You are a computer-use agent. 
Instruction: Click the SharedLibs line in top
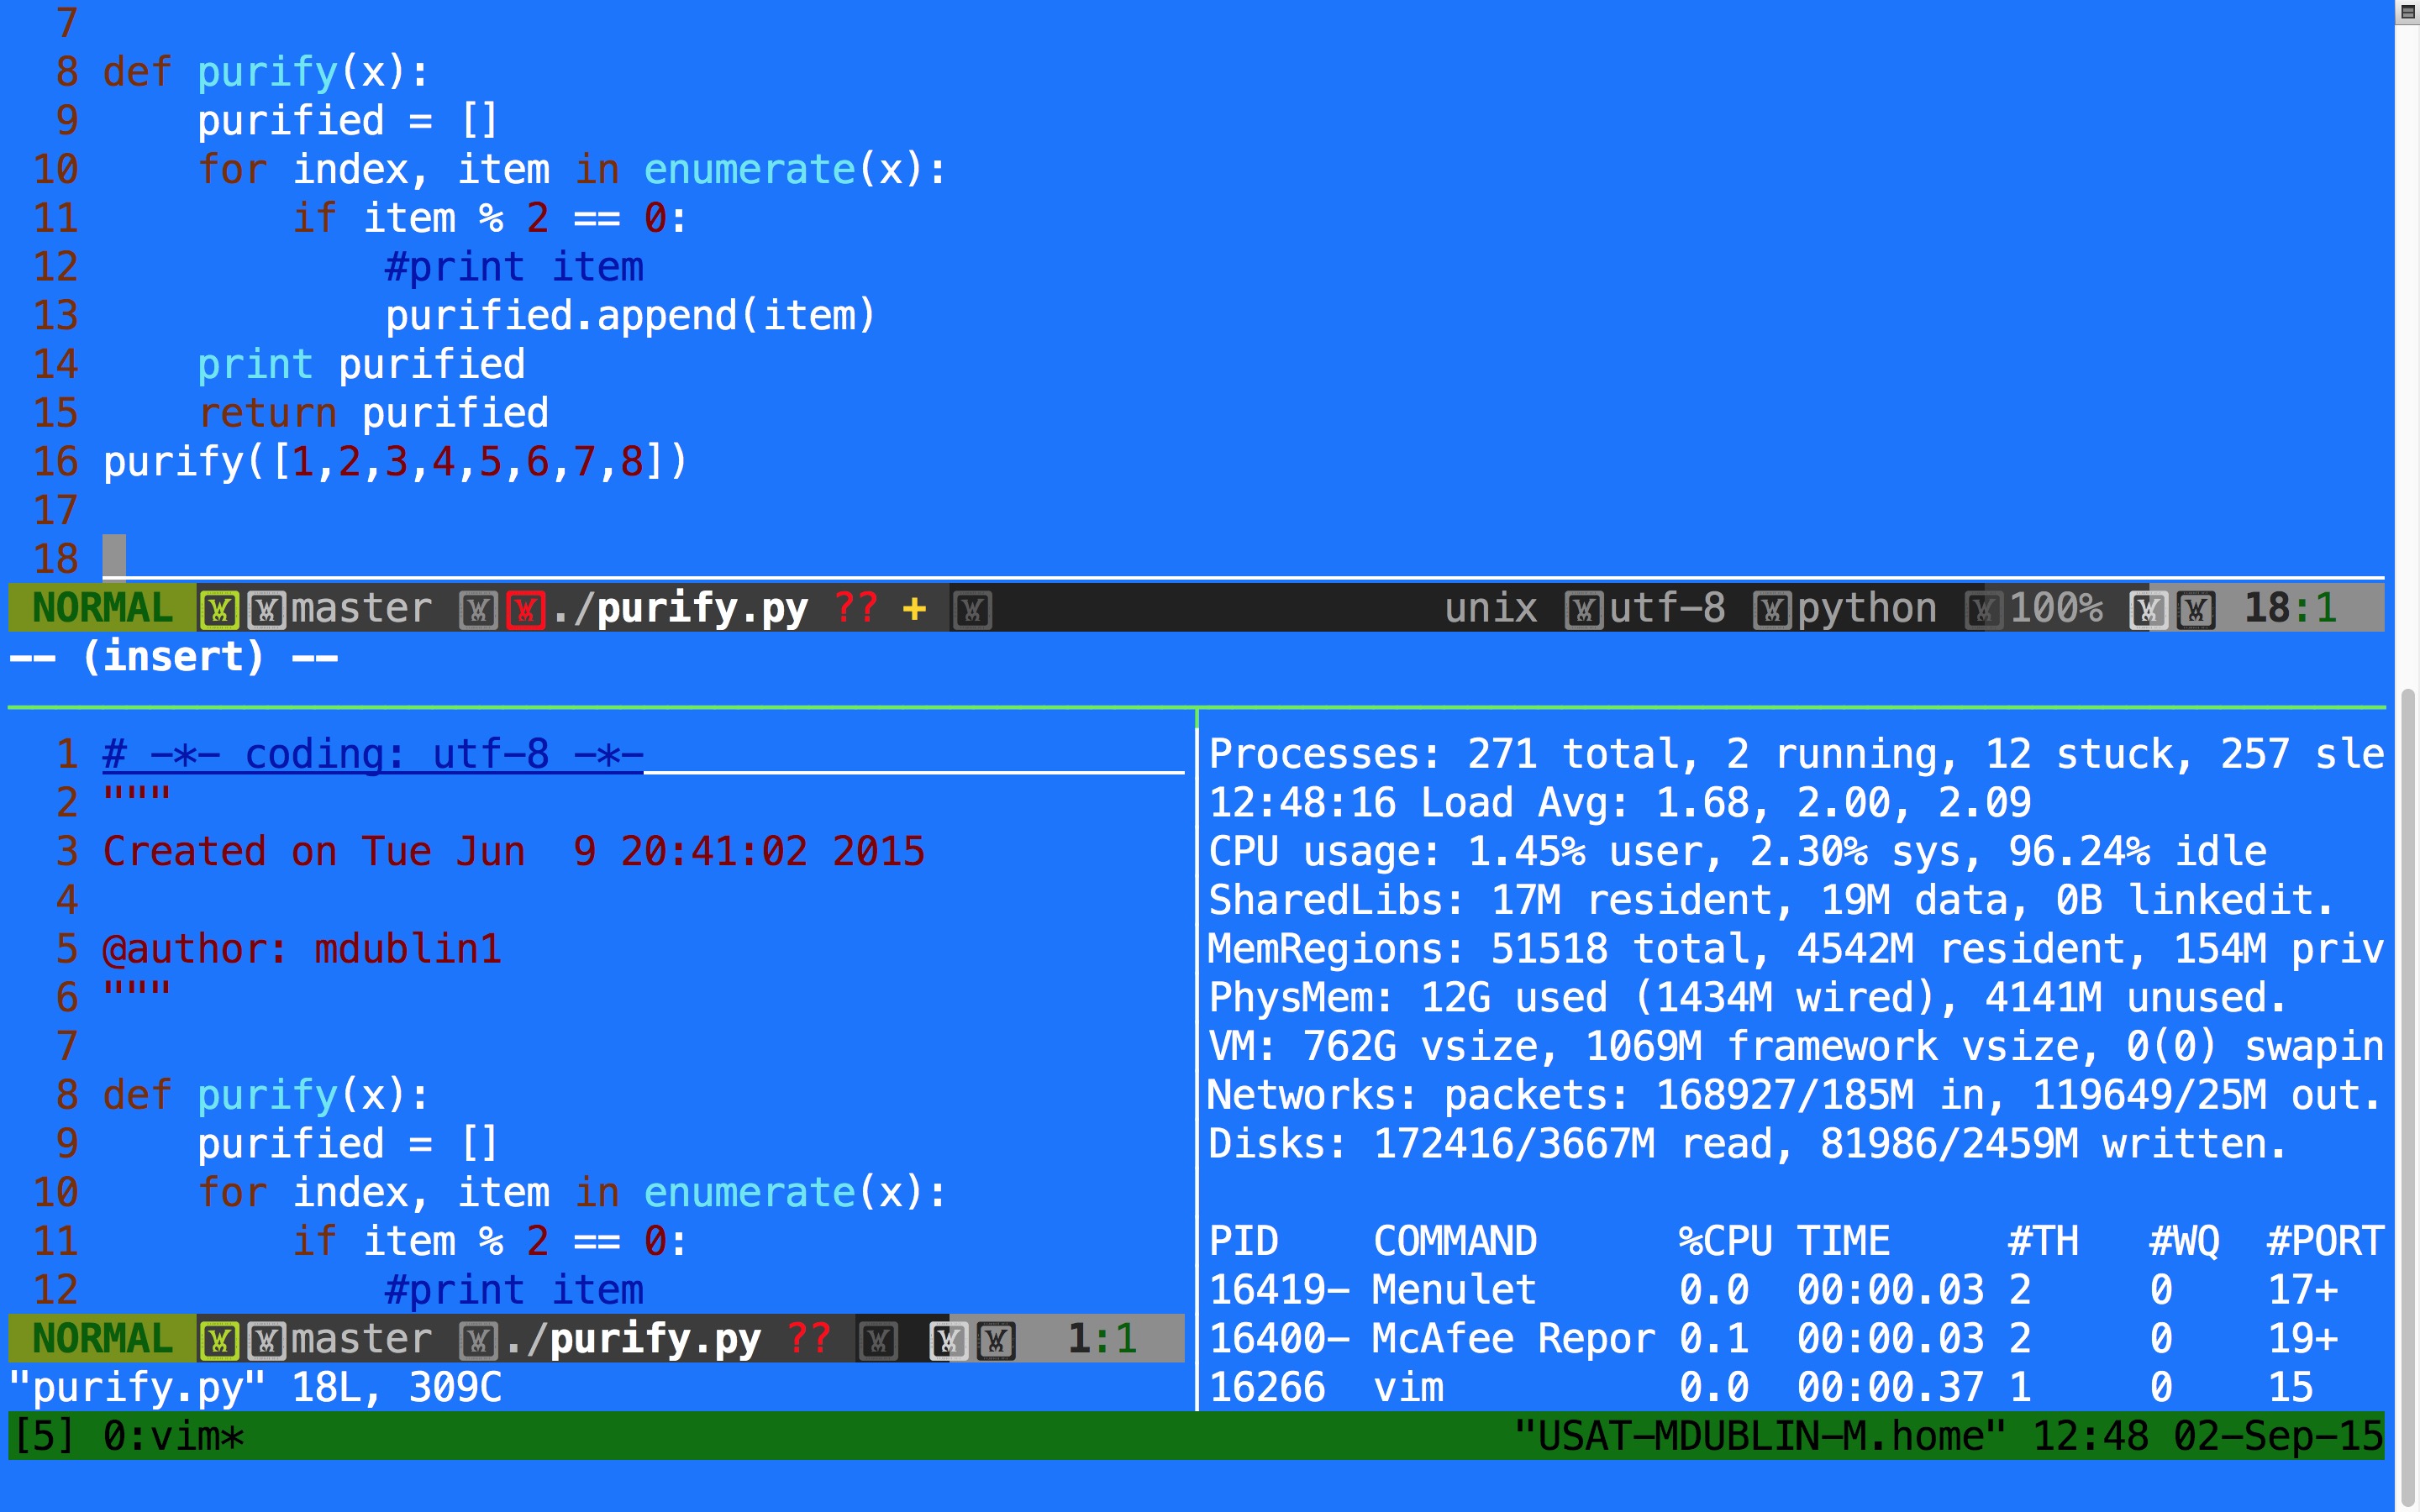[x=1772, y=901]
